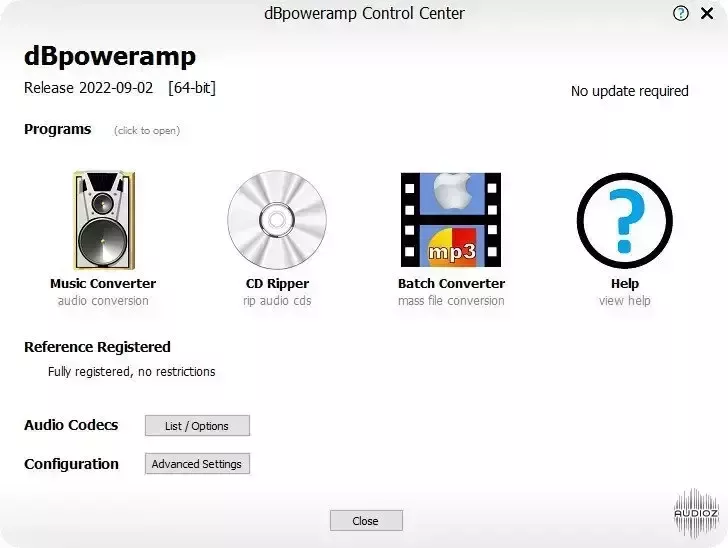The height and width of the screenshot is (548, 728).
Task: Click the 'rip audio cds' subtitle
Action: (277, 301)
